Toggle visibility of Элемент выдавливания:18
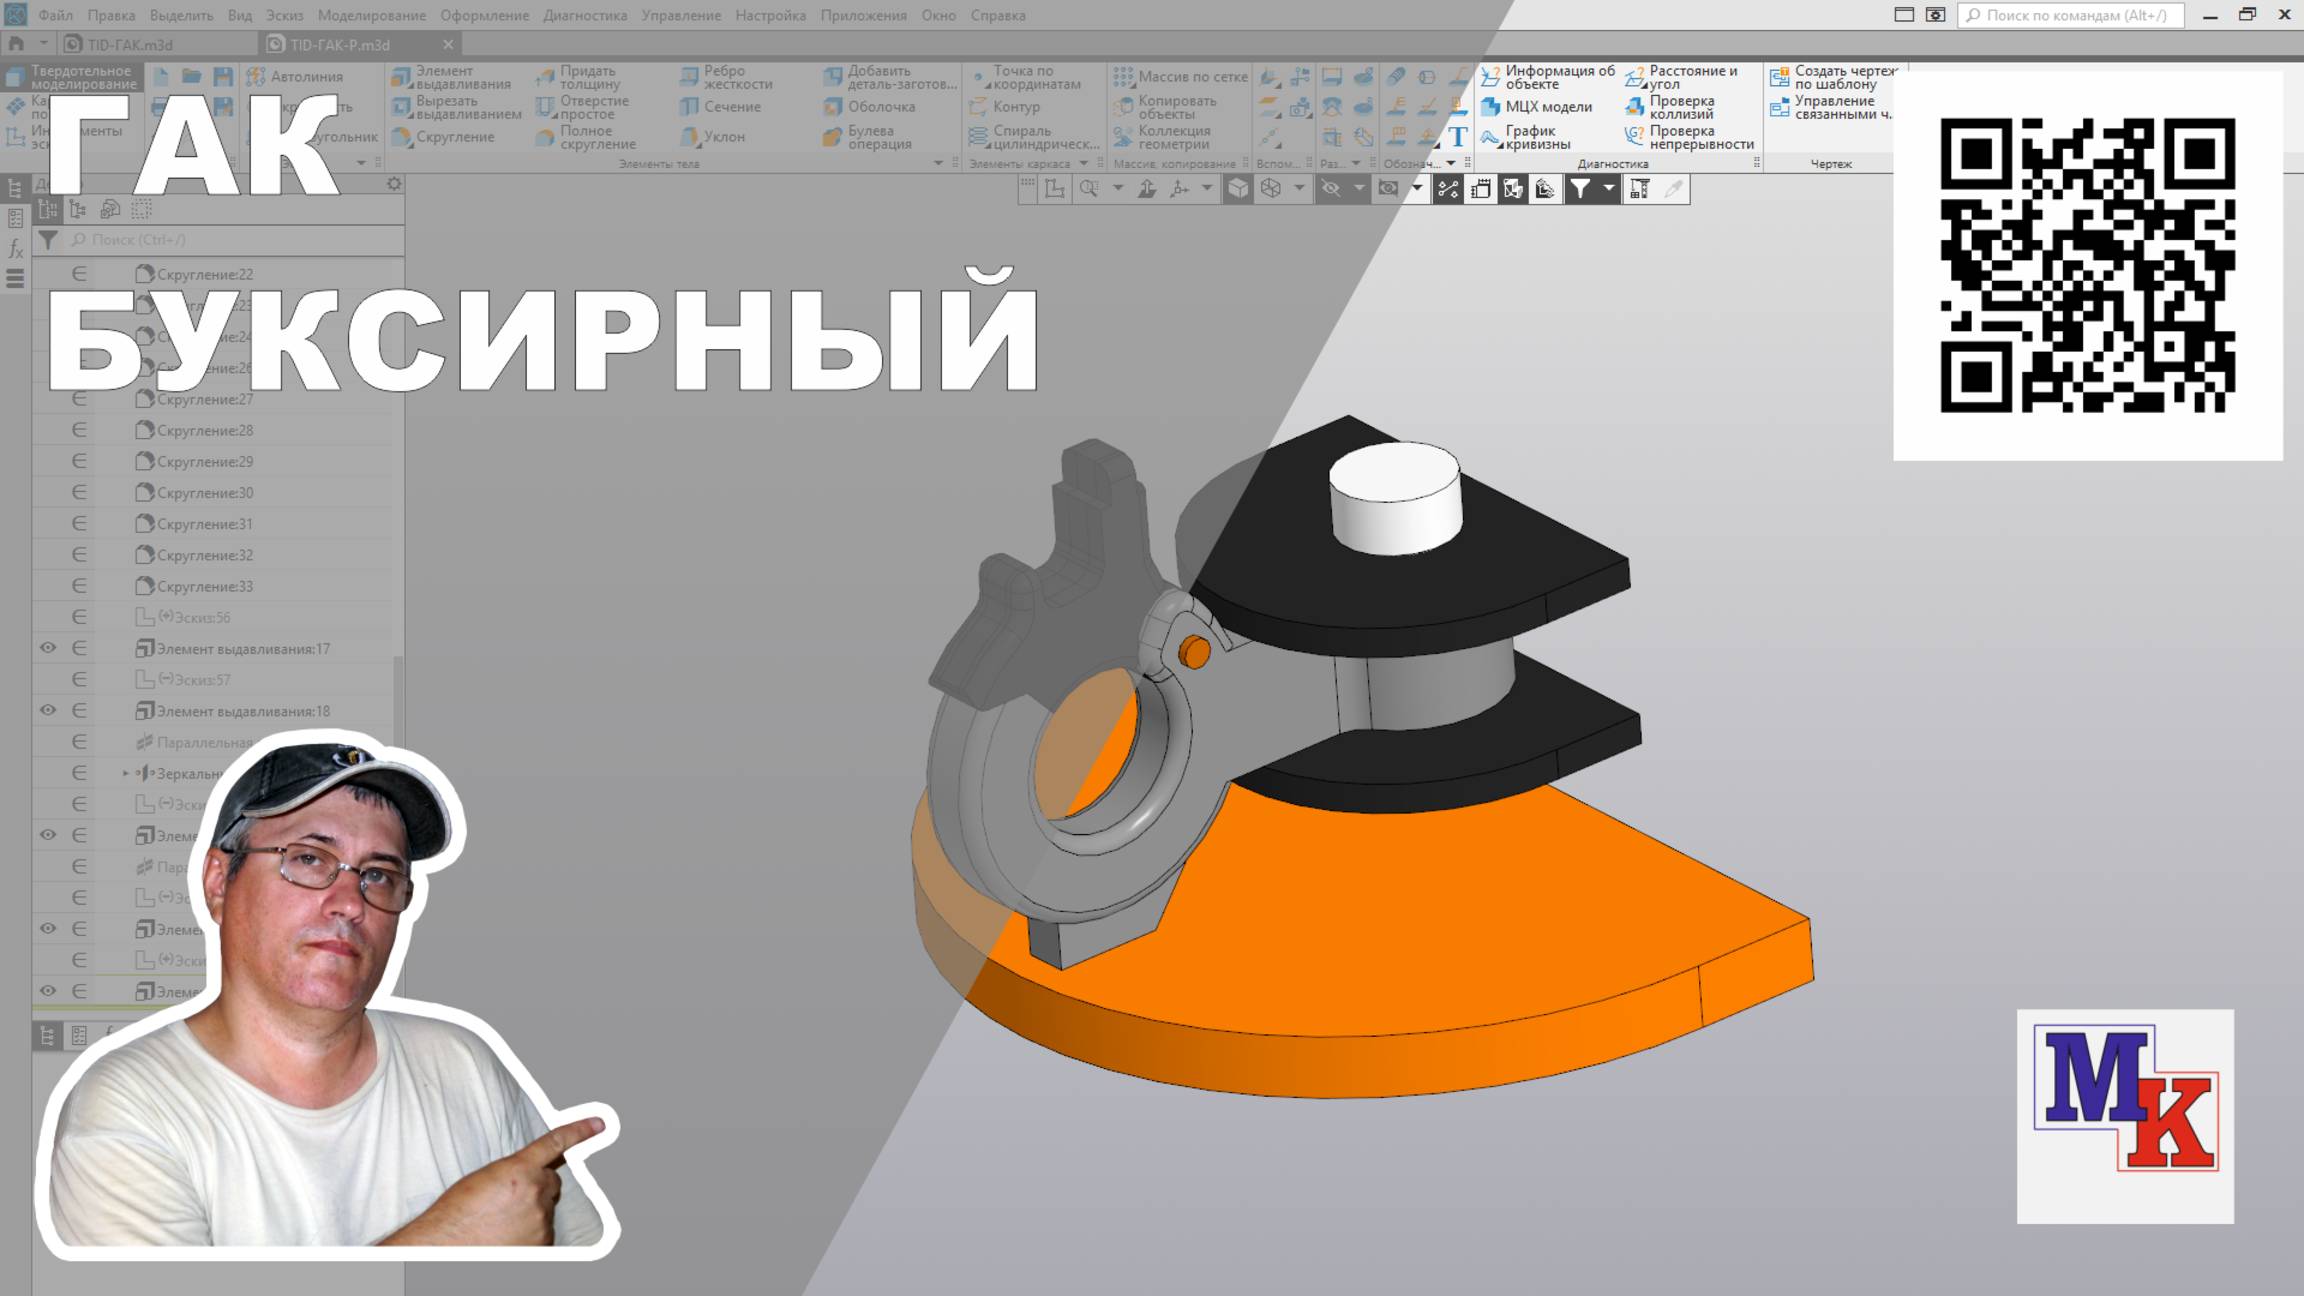2304x1296 pixels. coord(47,711)
